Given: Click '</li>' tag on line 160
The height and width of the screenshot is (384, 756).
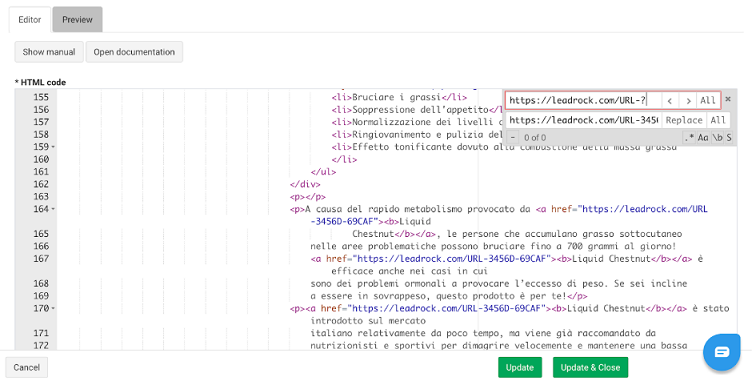Looking at the screenshot, I should 344,159.
